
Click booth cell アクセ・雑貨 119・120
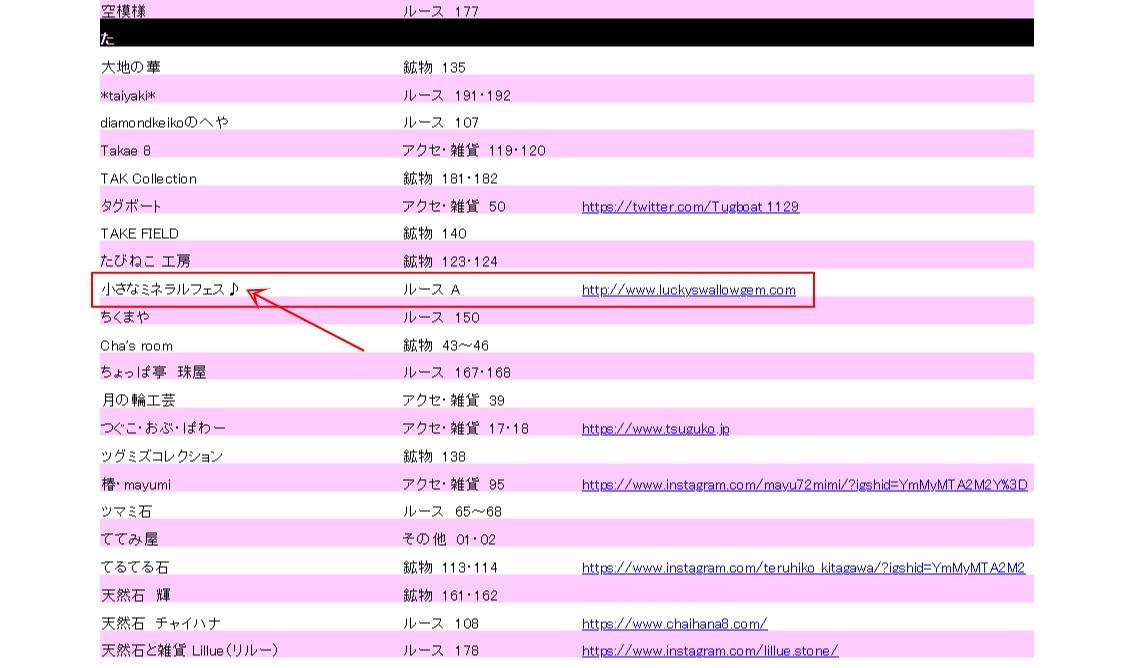coord(474,151)
